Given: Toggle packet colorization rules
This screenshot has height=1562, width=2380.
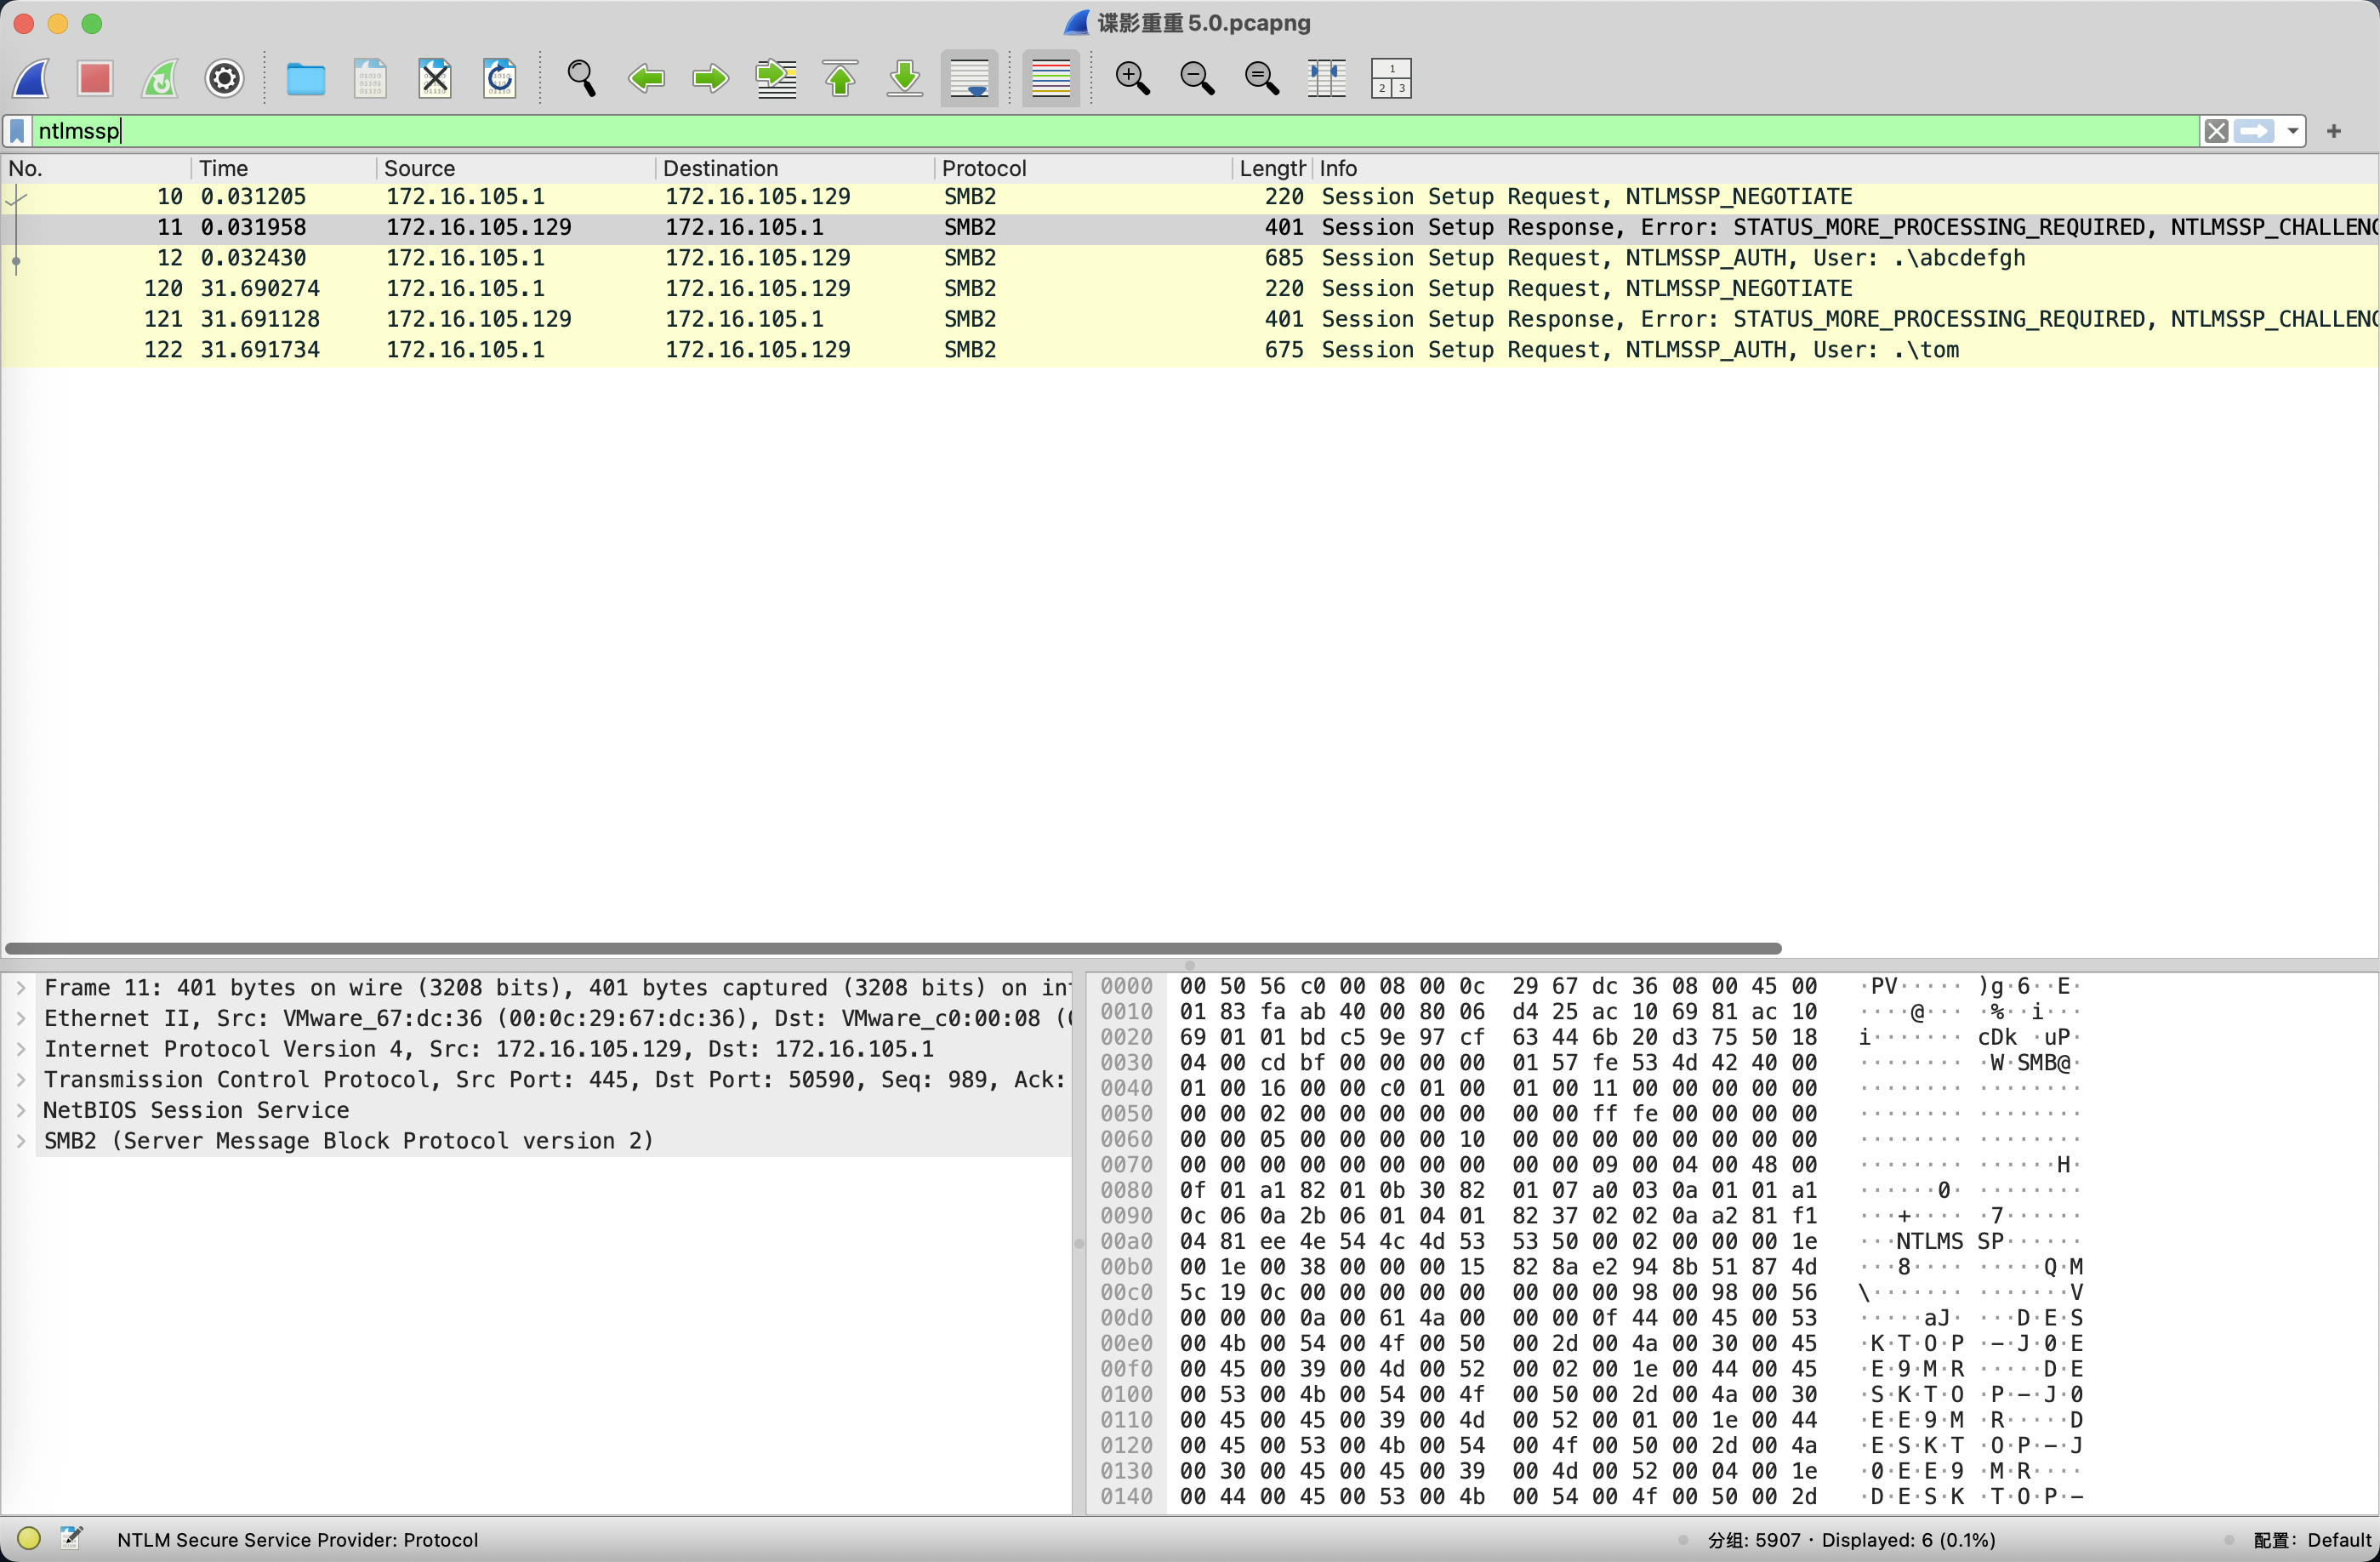Looking at the screenshot, I should click(1051, 78).
